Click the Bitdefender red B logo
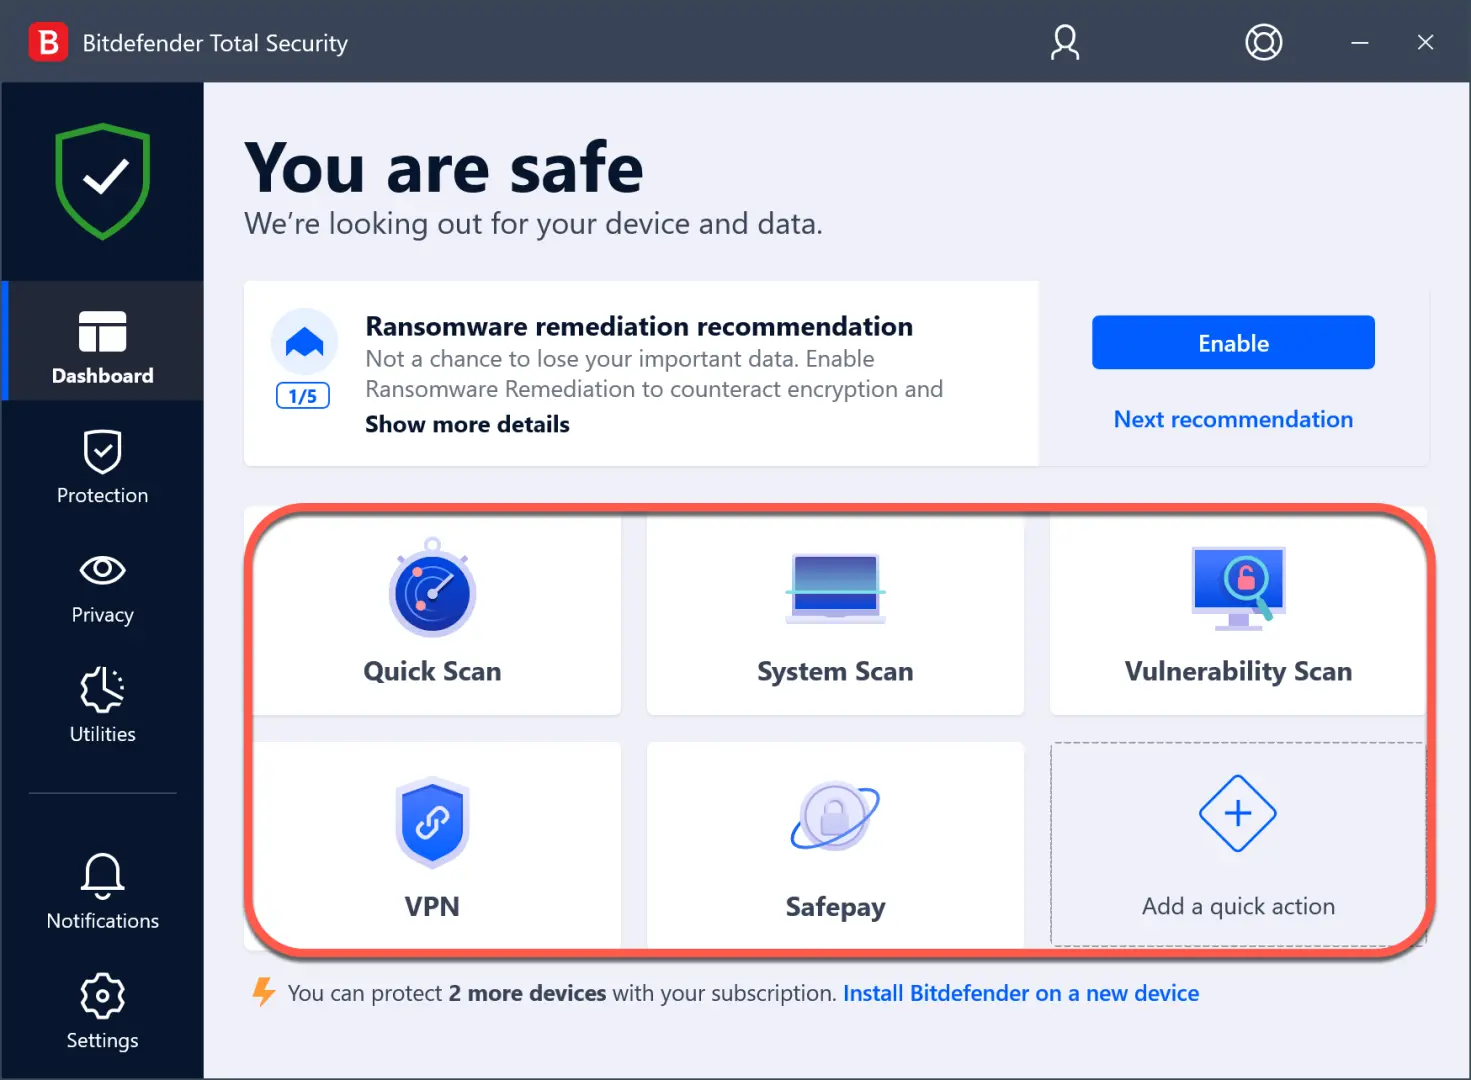The width and height of the screenshot is (1471, 1080). coord(48,43)
